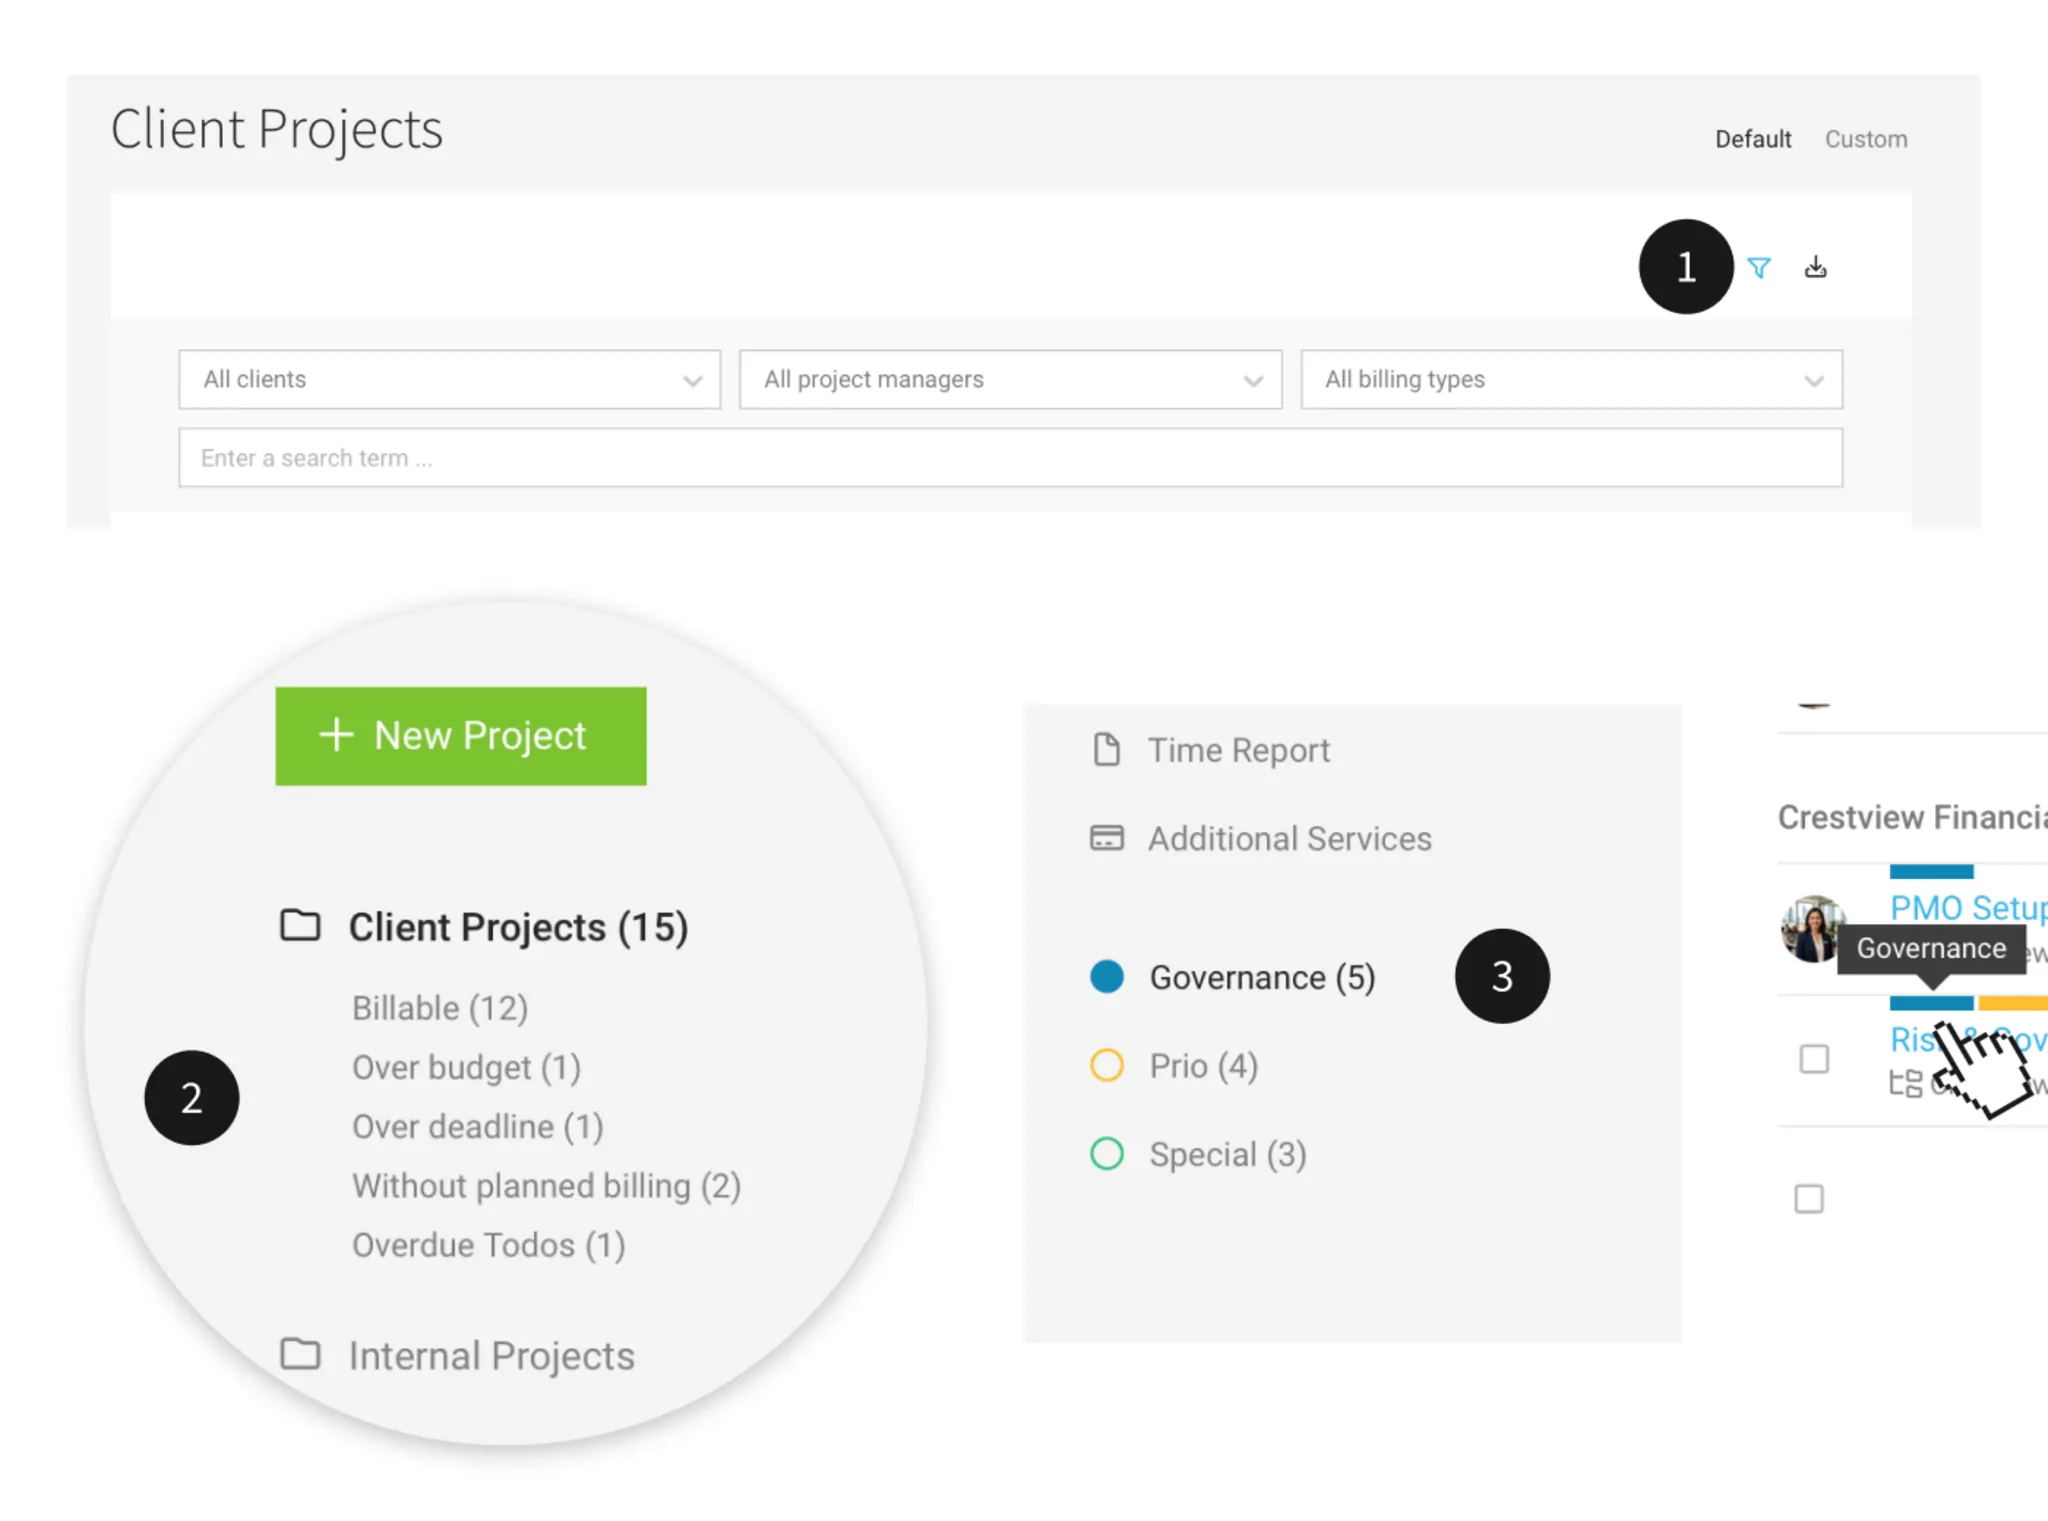The height and width of the screenshot is (1521, 2048).
Task: Open the Time Report menu item
Action: [x=1239, y=750]
